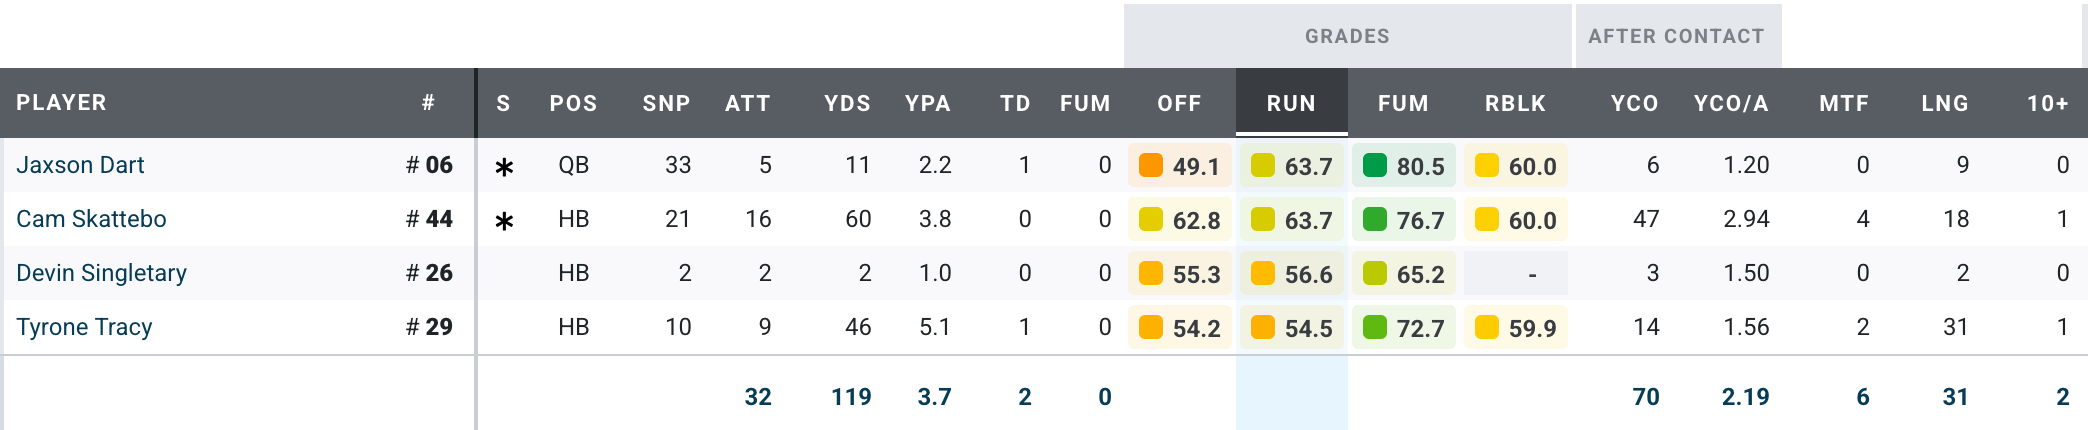
Task: Select the AFTER CONTACT group header
Action: (1676, 36)
